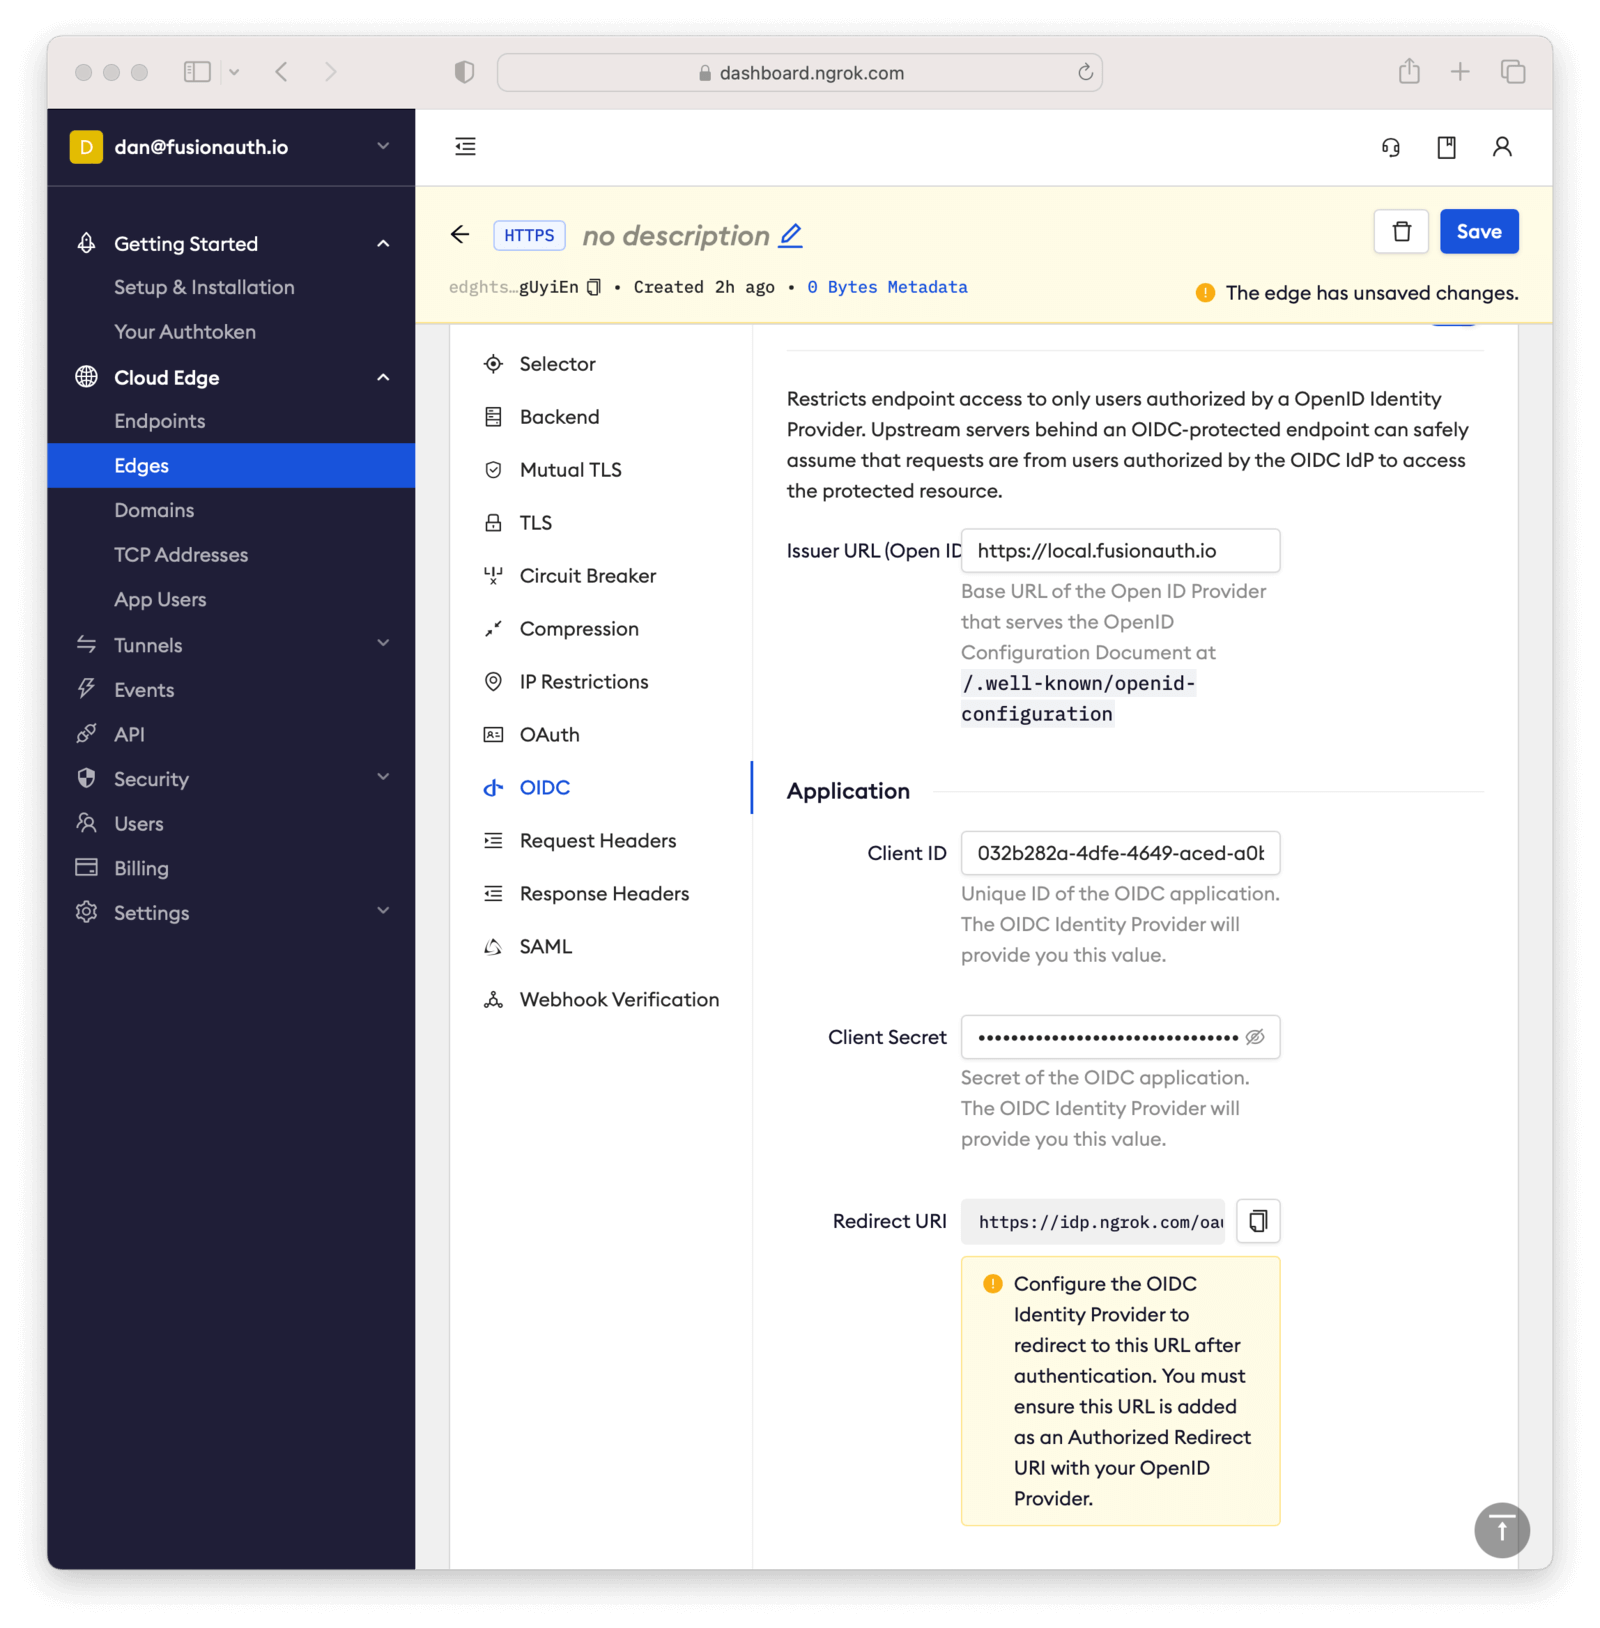
Task: Go back in Safari history
Action: pyautogui.click(x=282, y=72)
